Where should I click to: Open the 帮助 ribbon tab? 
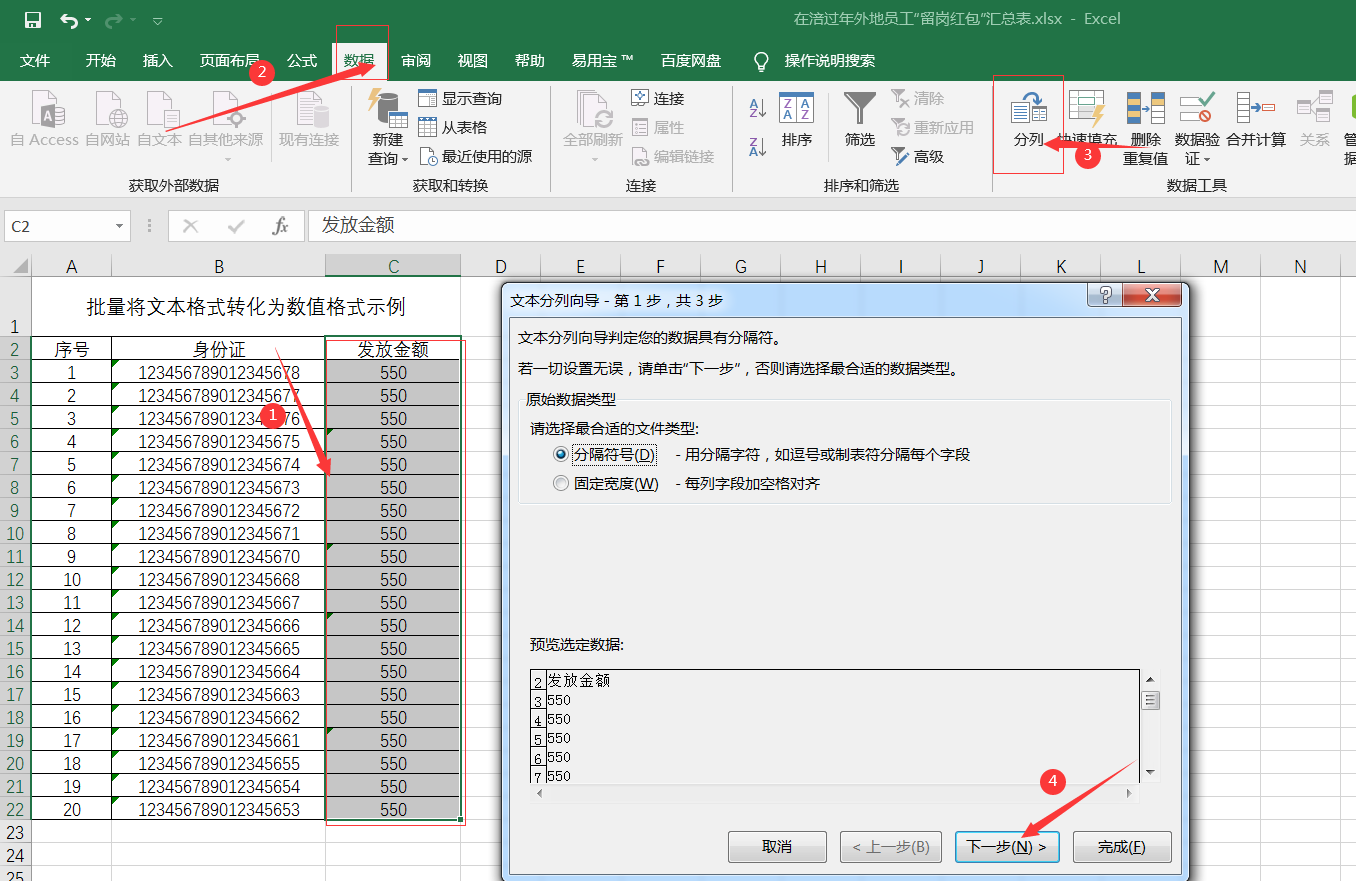click(530, 61)
